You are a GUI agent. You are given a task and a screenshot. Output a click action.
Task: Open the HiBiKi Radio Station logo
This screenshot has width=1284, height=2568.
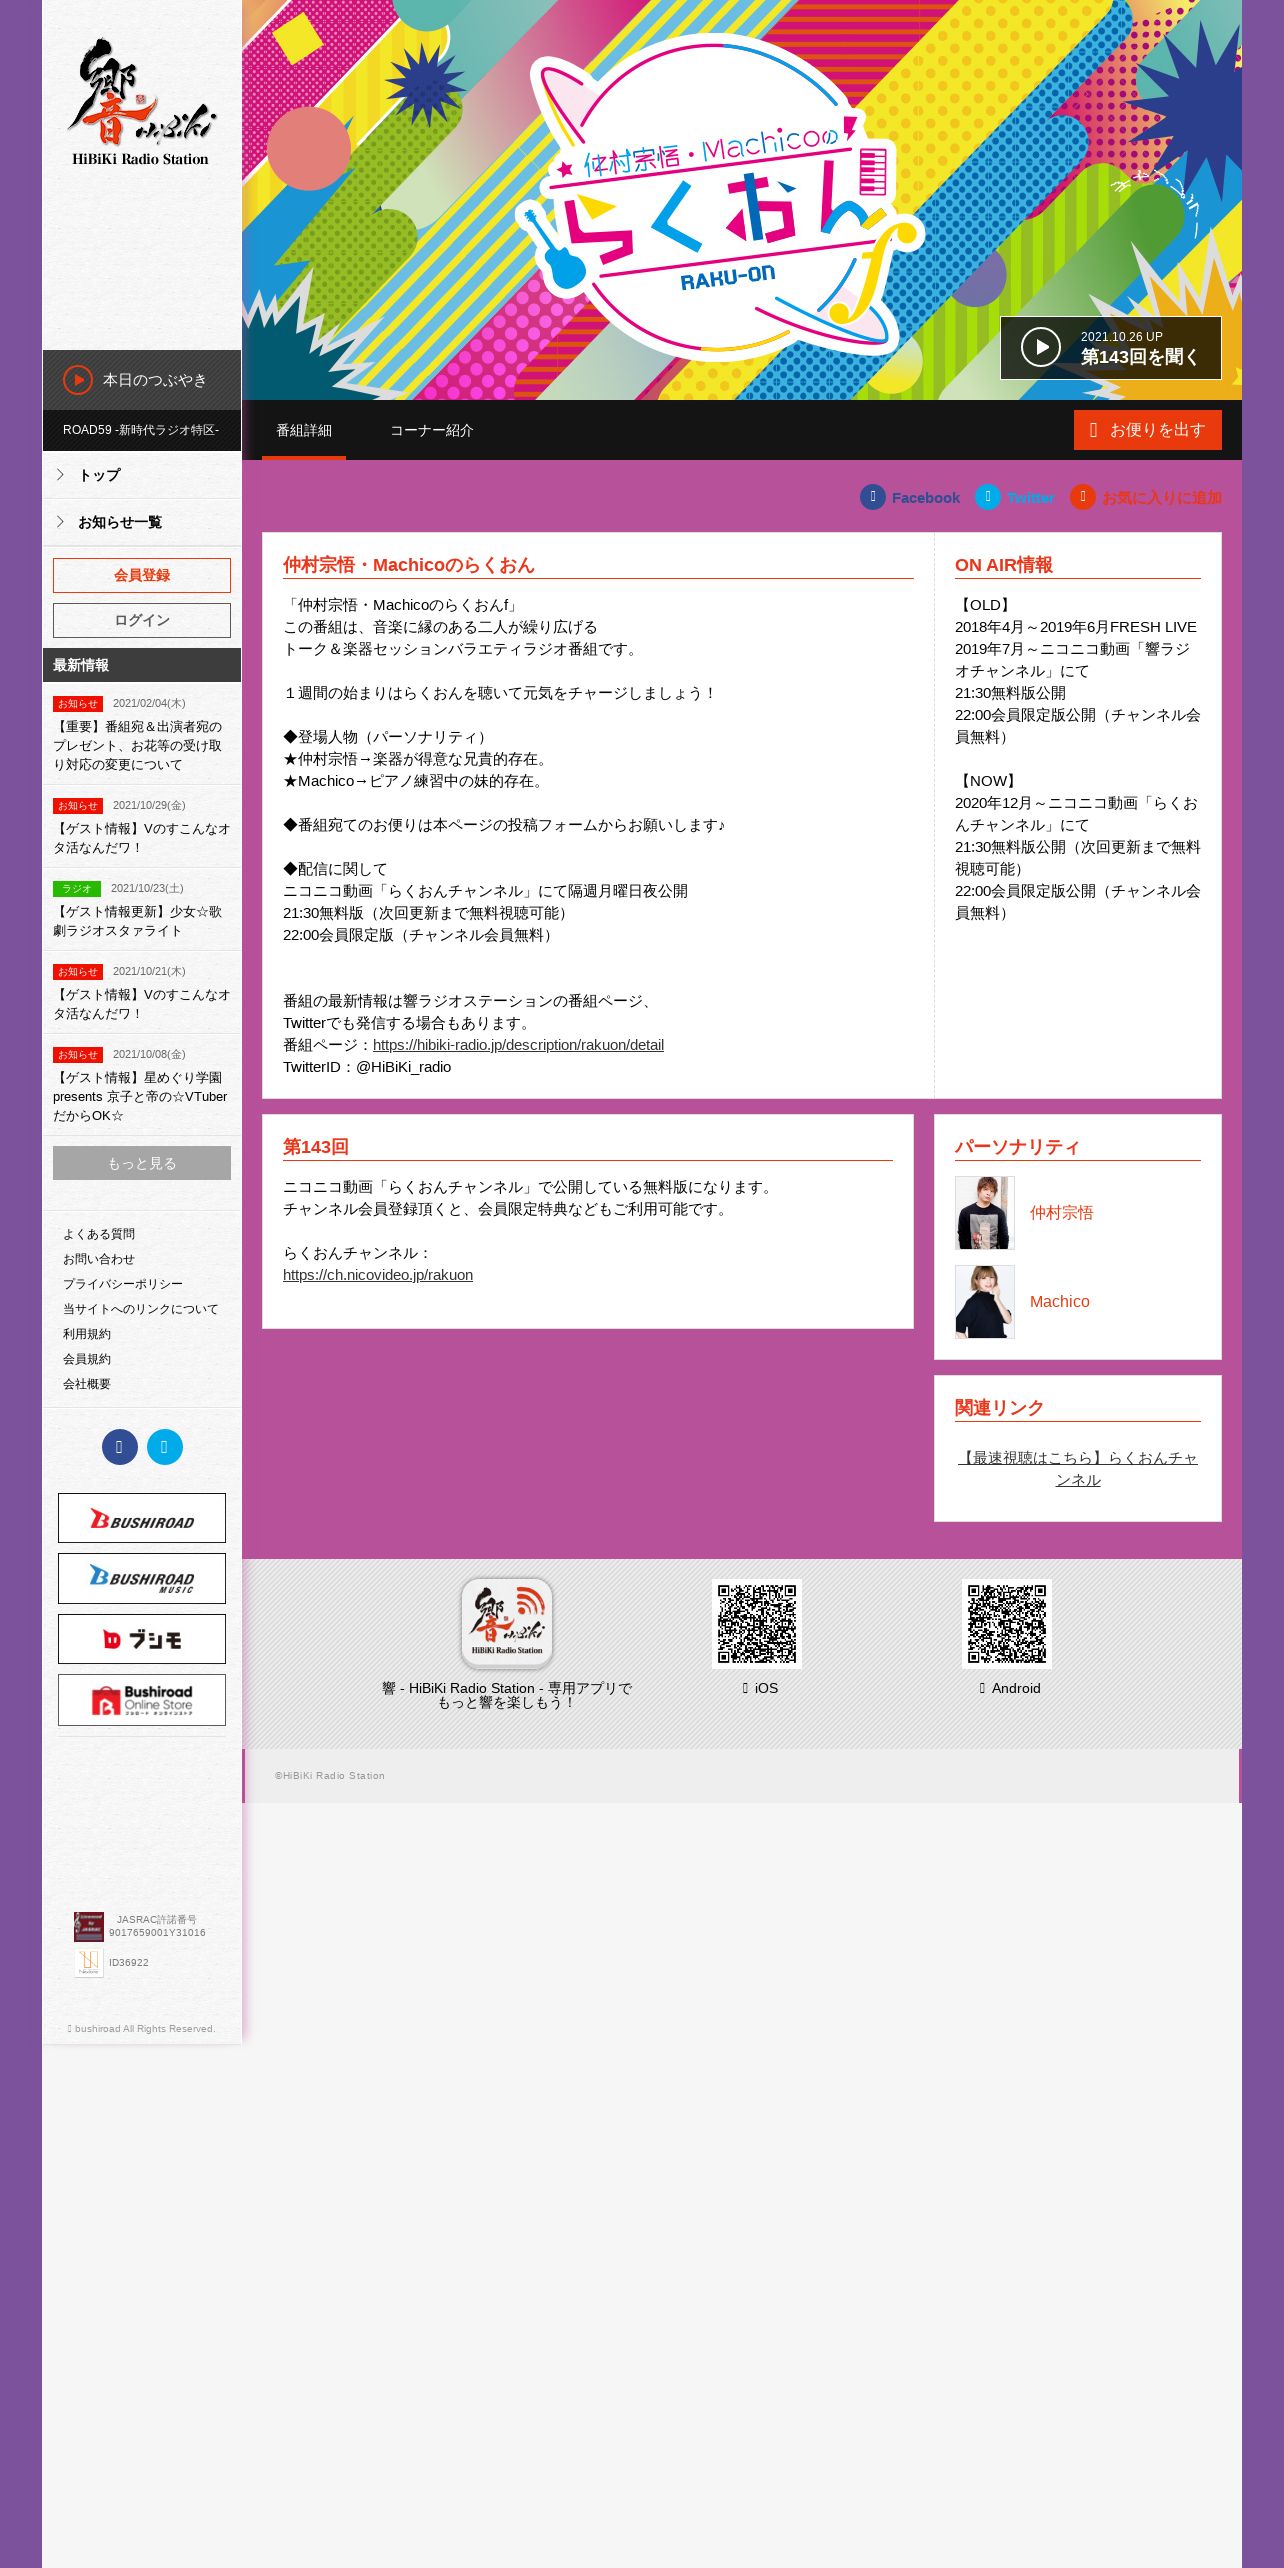click(x=141, y=102)
